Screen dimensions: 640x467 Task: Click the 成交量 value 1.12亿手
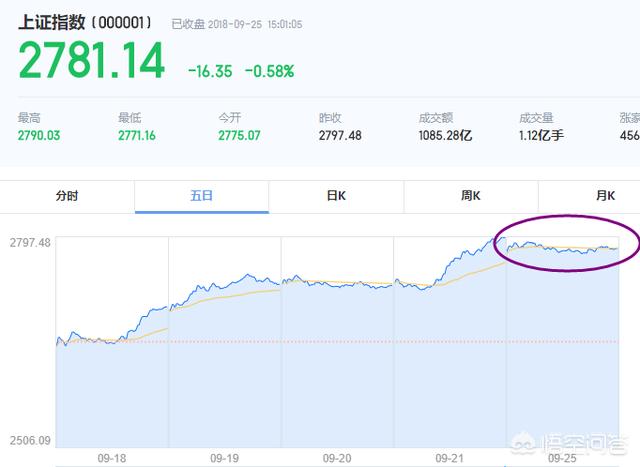pyautogui.click(x=541, y=136)
